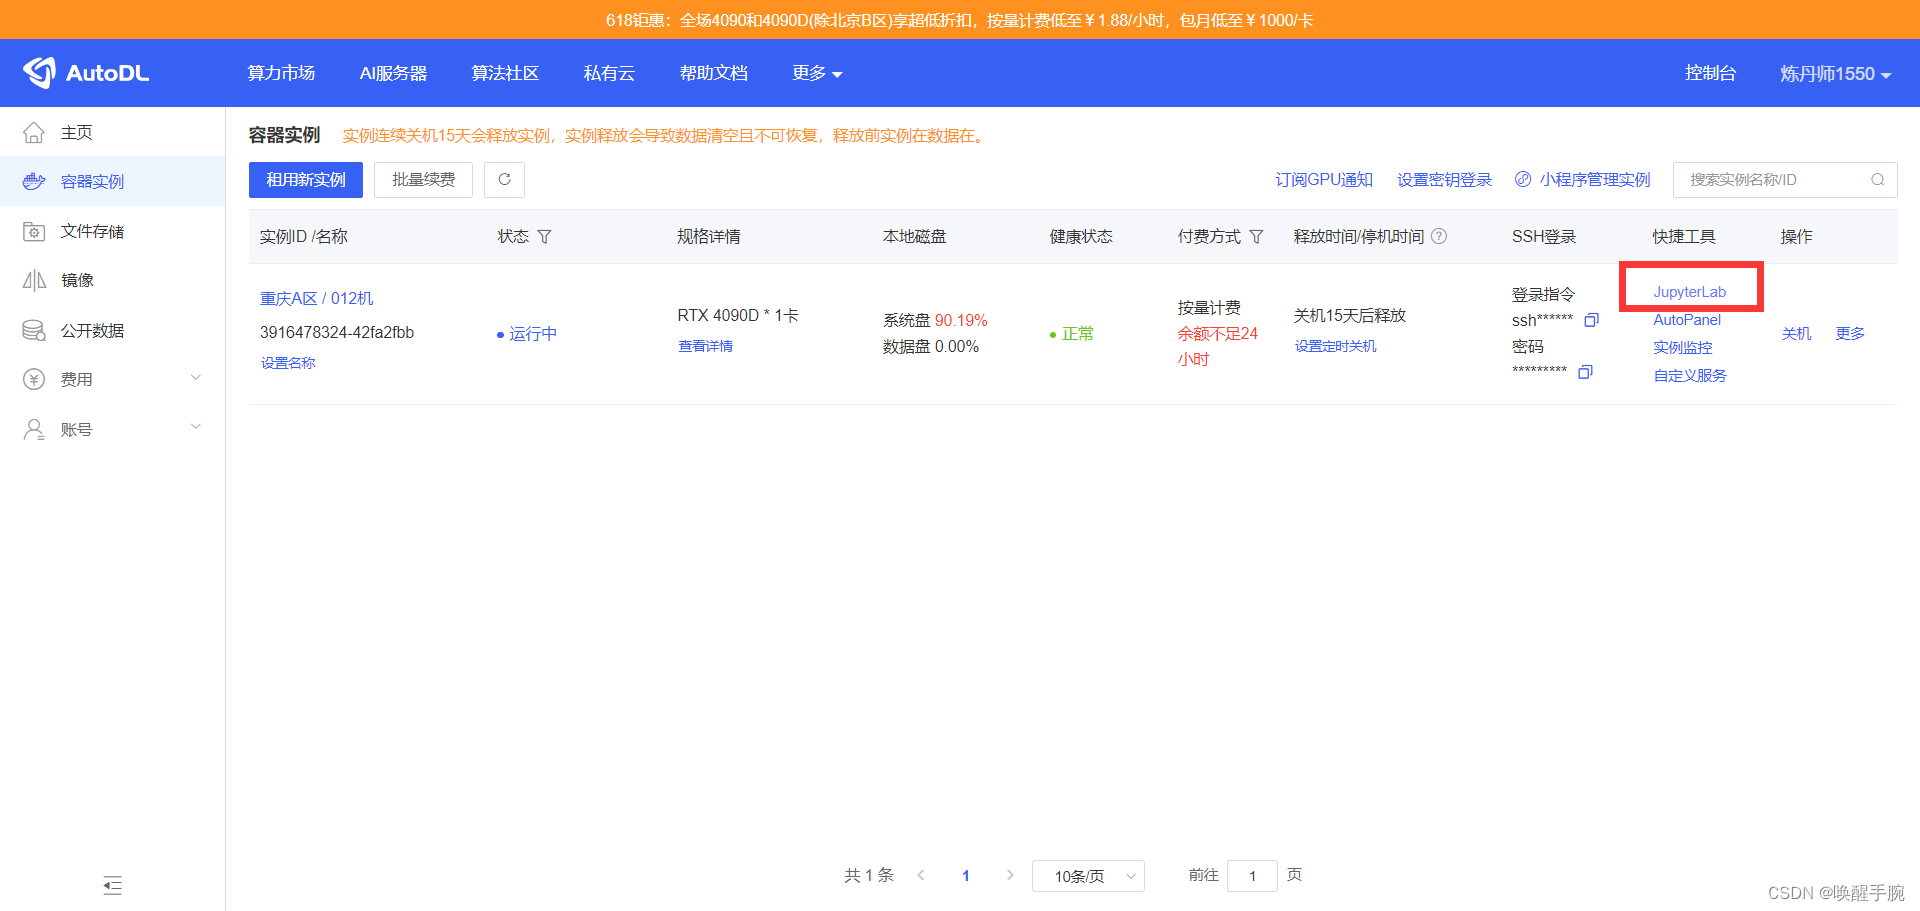Image resolution: width=1920 pixels, height=911 pixels.
Task: Collapse the sidebar with the bottom icon
Action: [x=112, y=885]
